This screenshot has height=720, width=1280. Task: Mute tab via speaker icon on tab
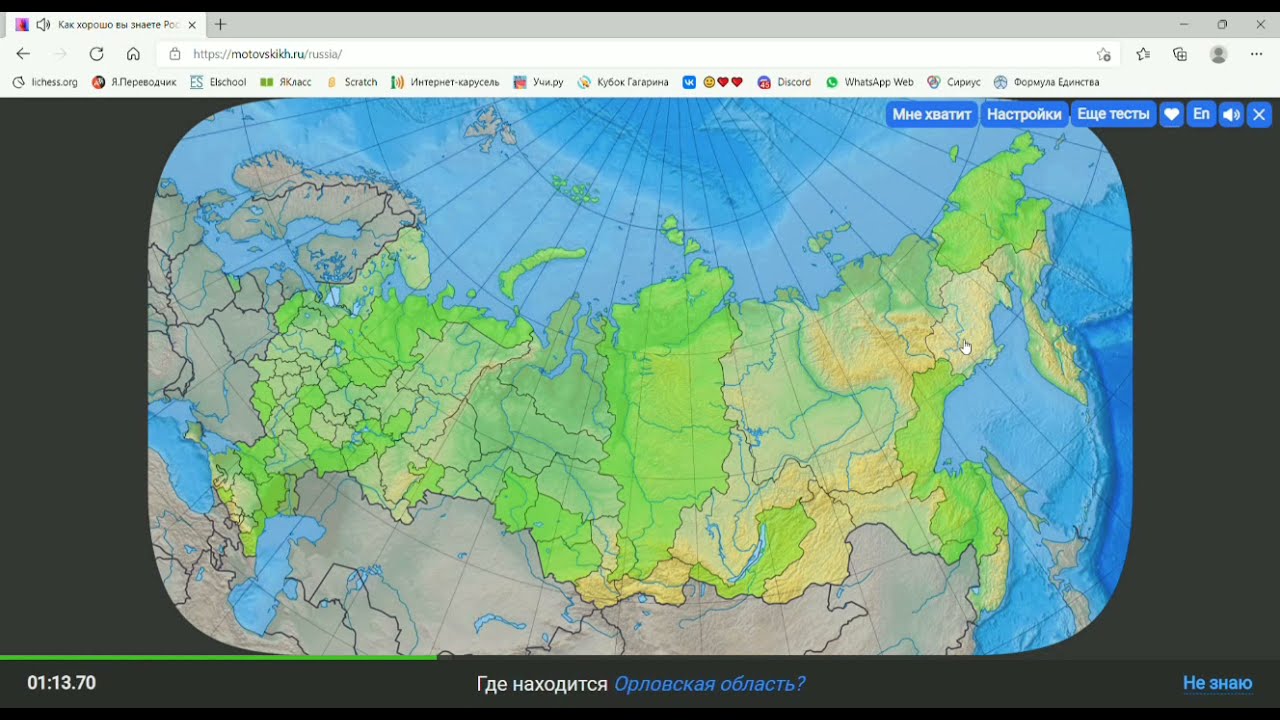(x=43, y=24)
